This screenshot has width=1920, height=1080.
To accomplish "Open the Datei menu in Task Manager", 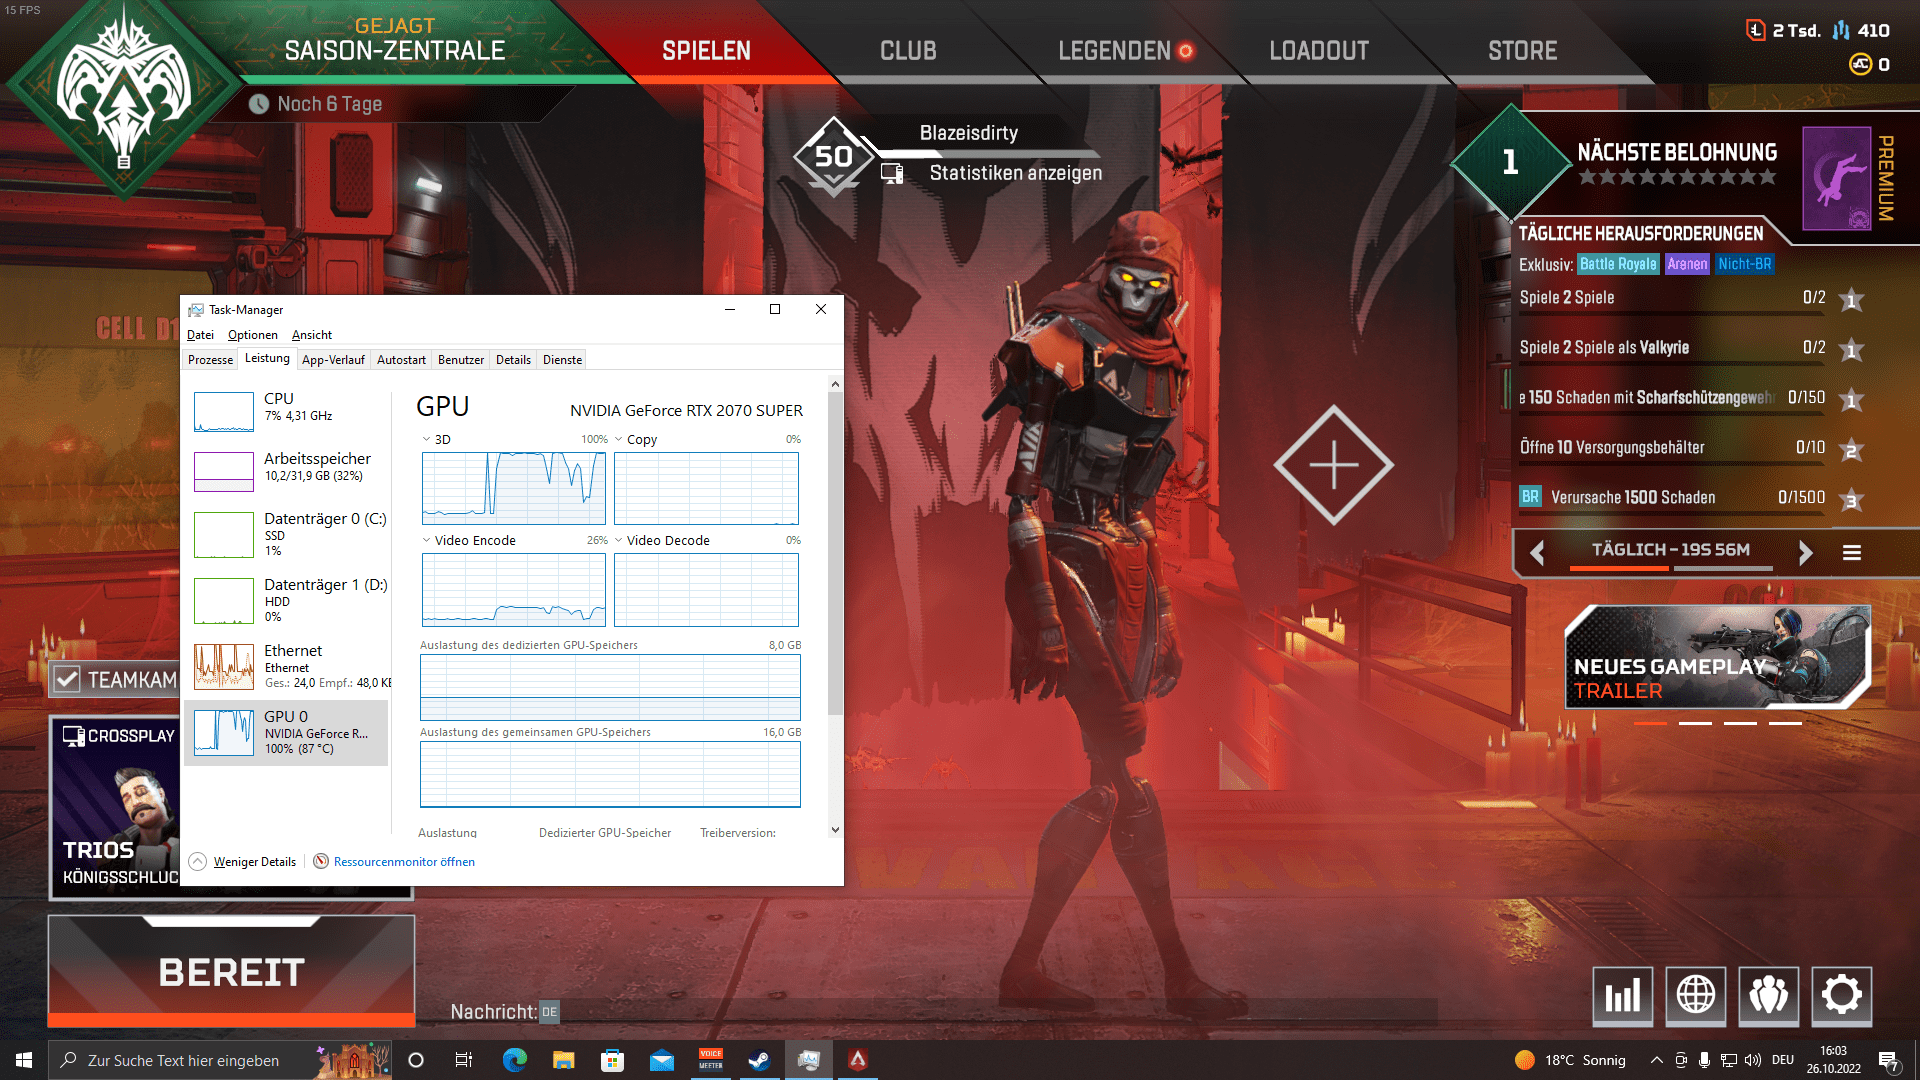I will click(x=200, y=335).
